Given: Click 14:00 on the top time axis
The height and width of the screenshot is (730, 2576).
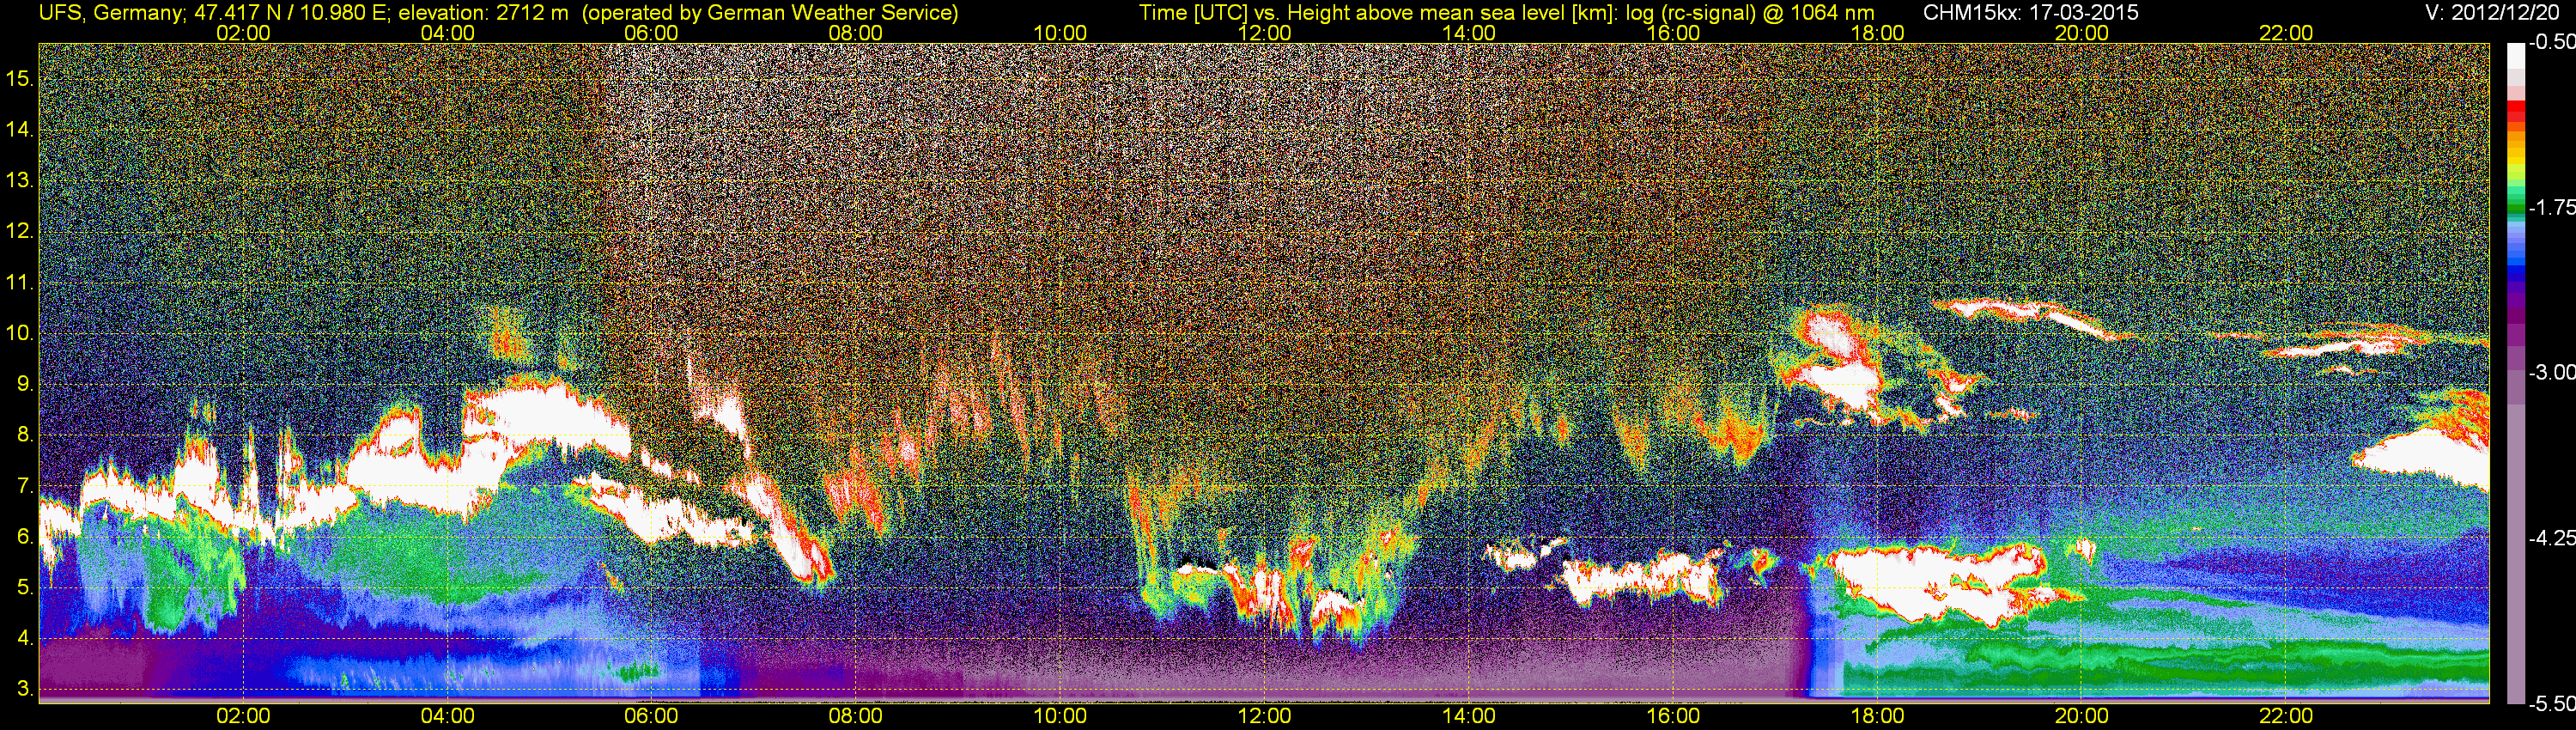Looking at the screenshot, I should [x=1469, y=33].
